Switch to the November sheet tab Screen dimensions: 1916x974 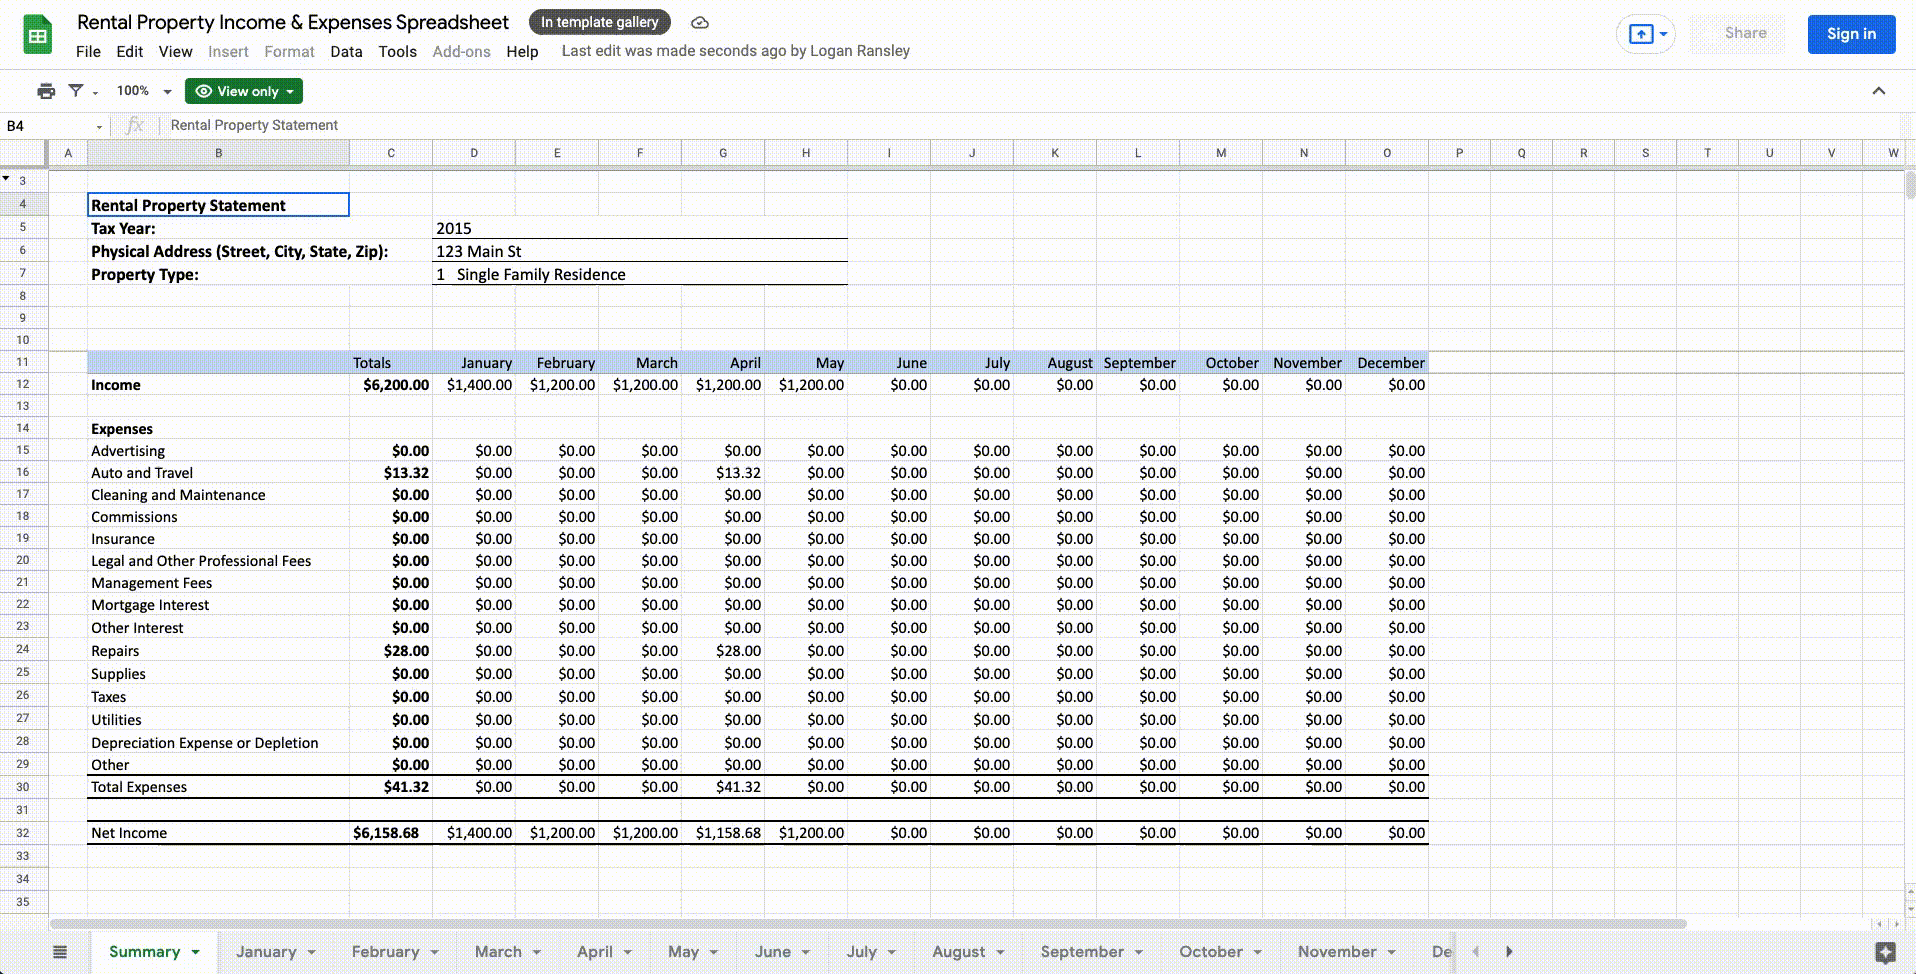(1337, 952)
